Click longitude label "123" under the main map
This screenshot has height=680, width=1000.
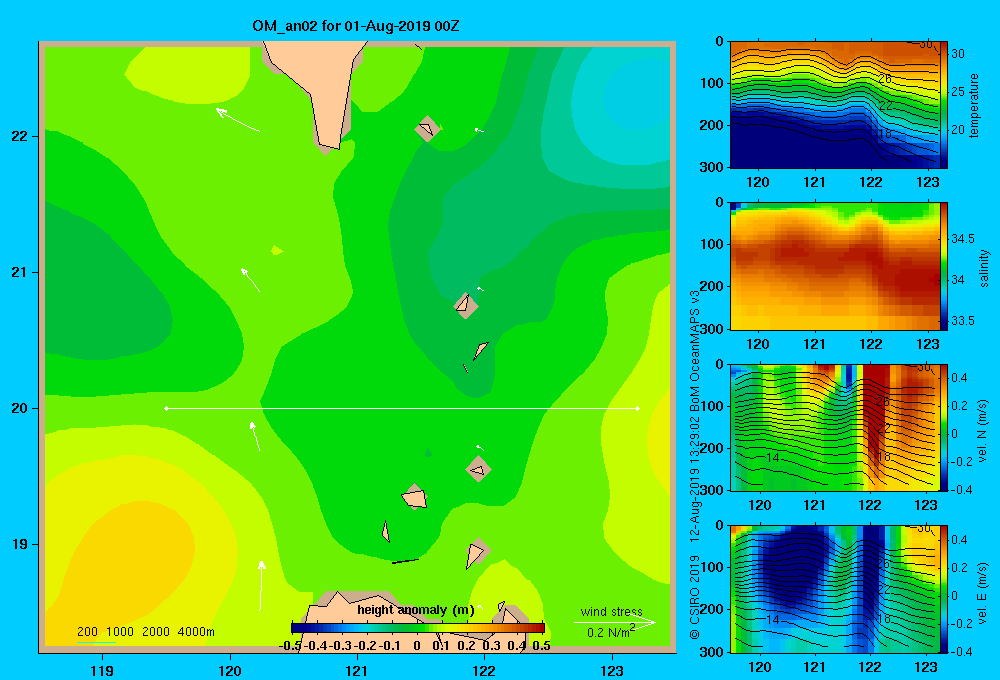coord(612,670)
